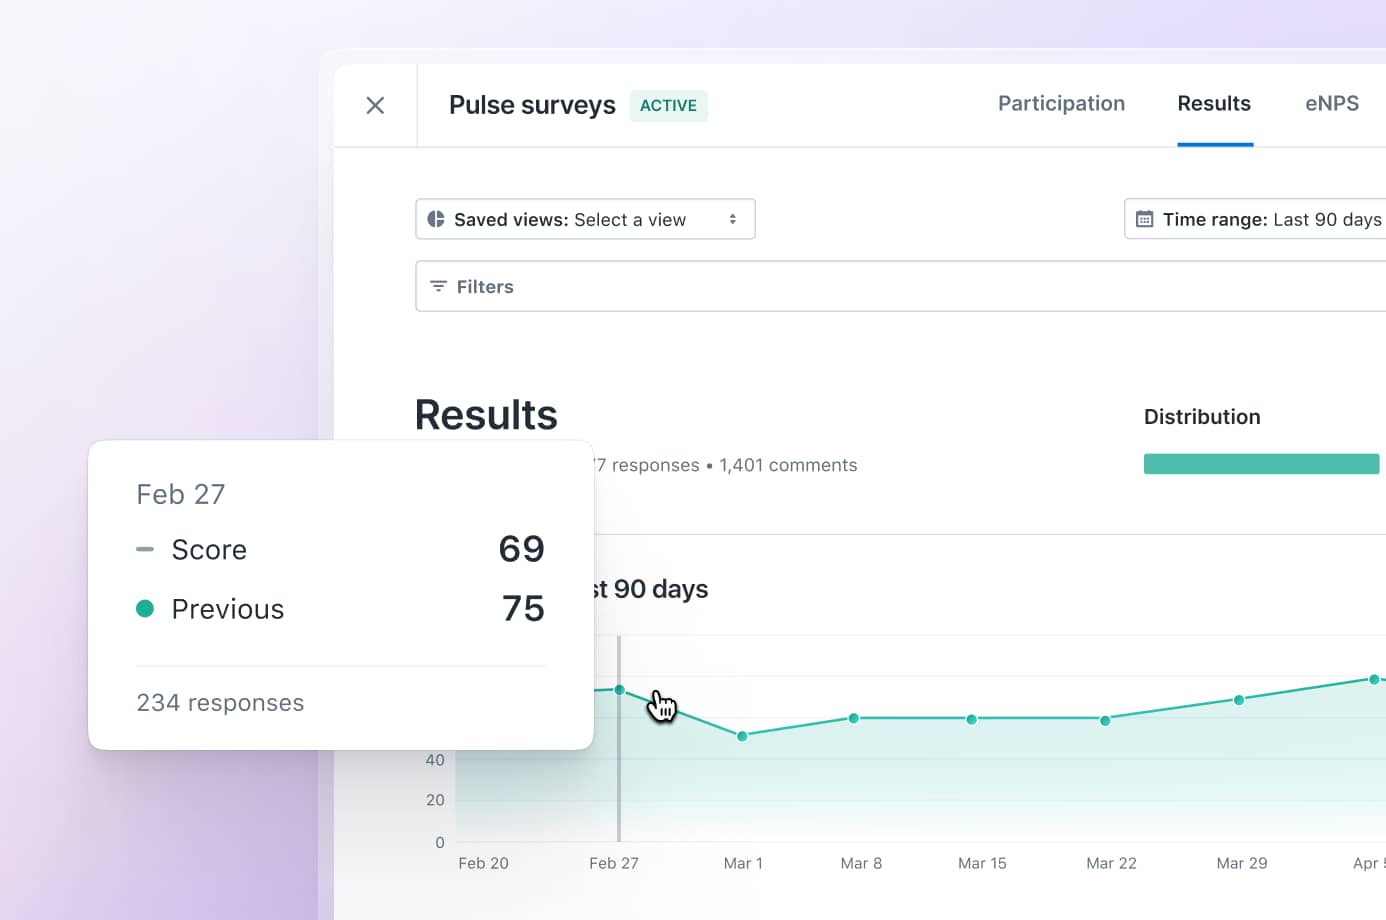Open the Saved views dropdown
Image resolution: width=1386 pixels, height=920 pixels.
coord(585,219)
